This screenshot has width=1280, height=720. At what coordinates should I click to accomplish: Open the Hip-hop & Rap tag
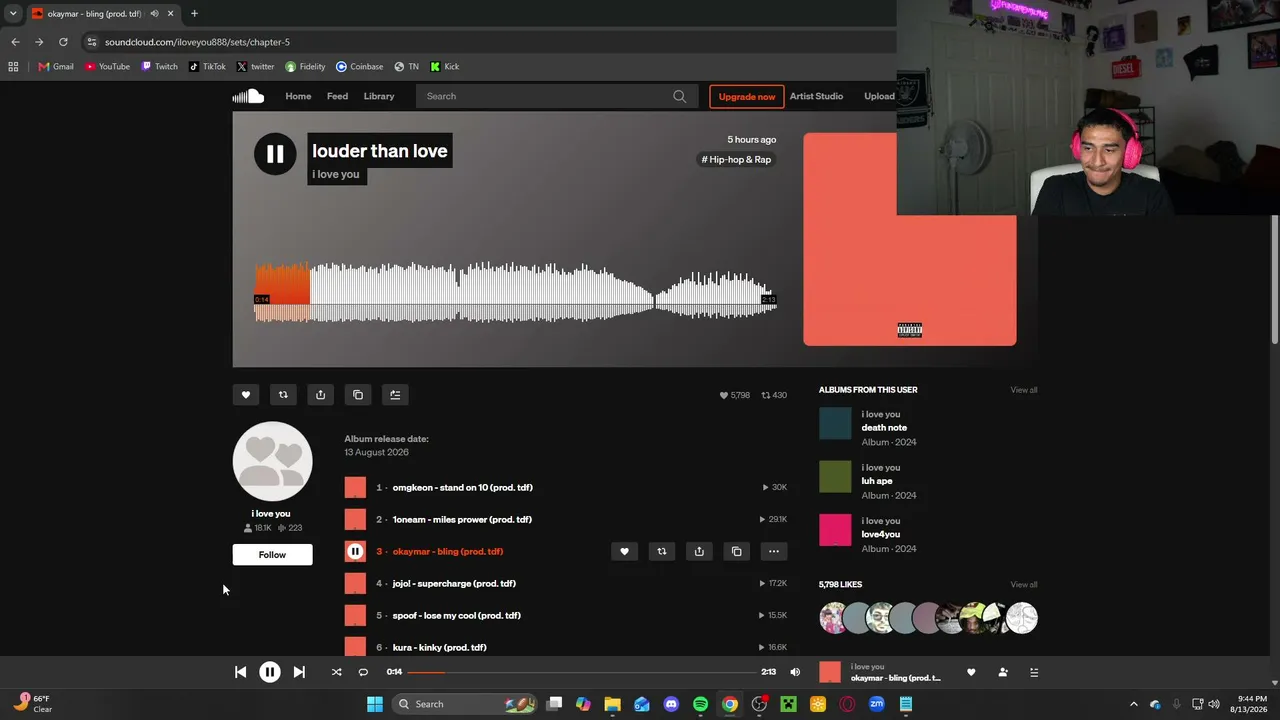click(x=737, y=160)
